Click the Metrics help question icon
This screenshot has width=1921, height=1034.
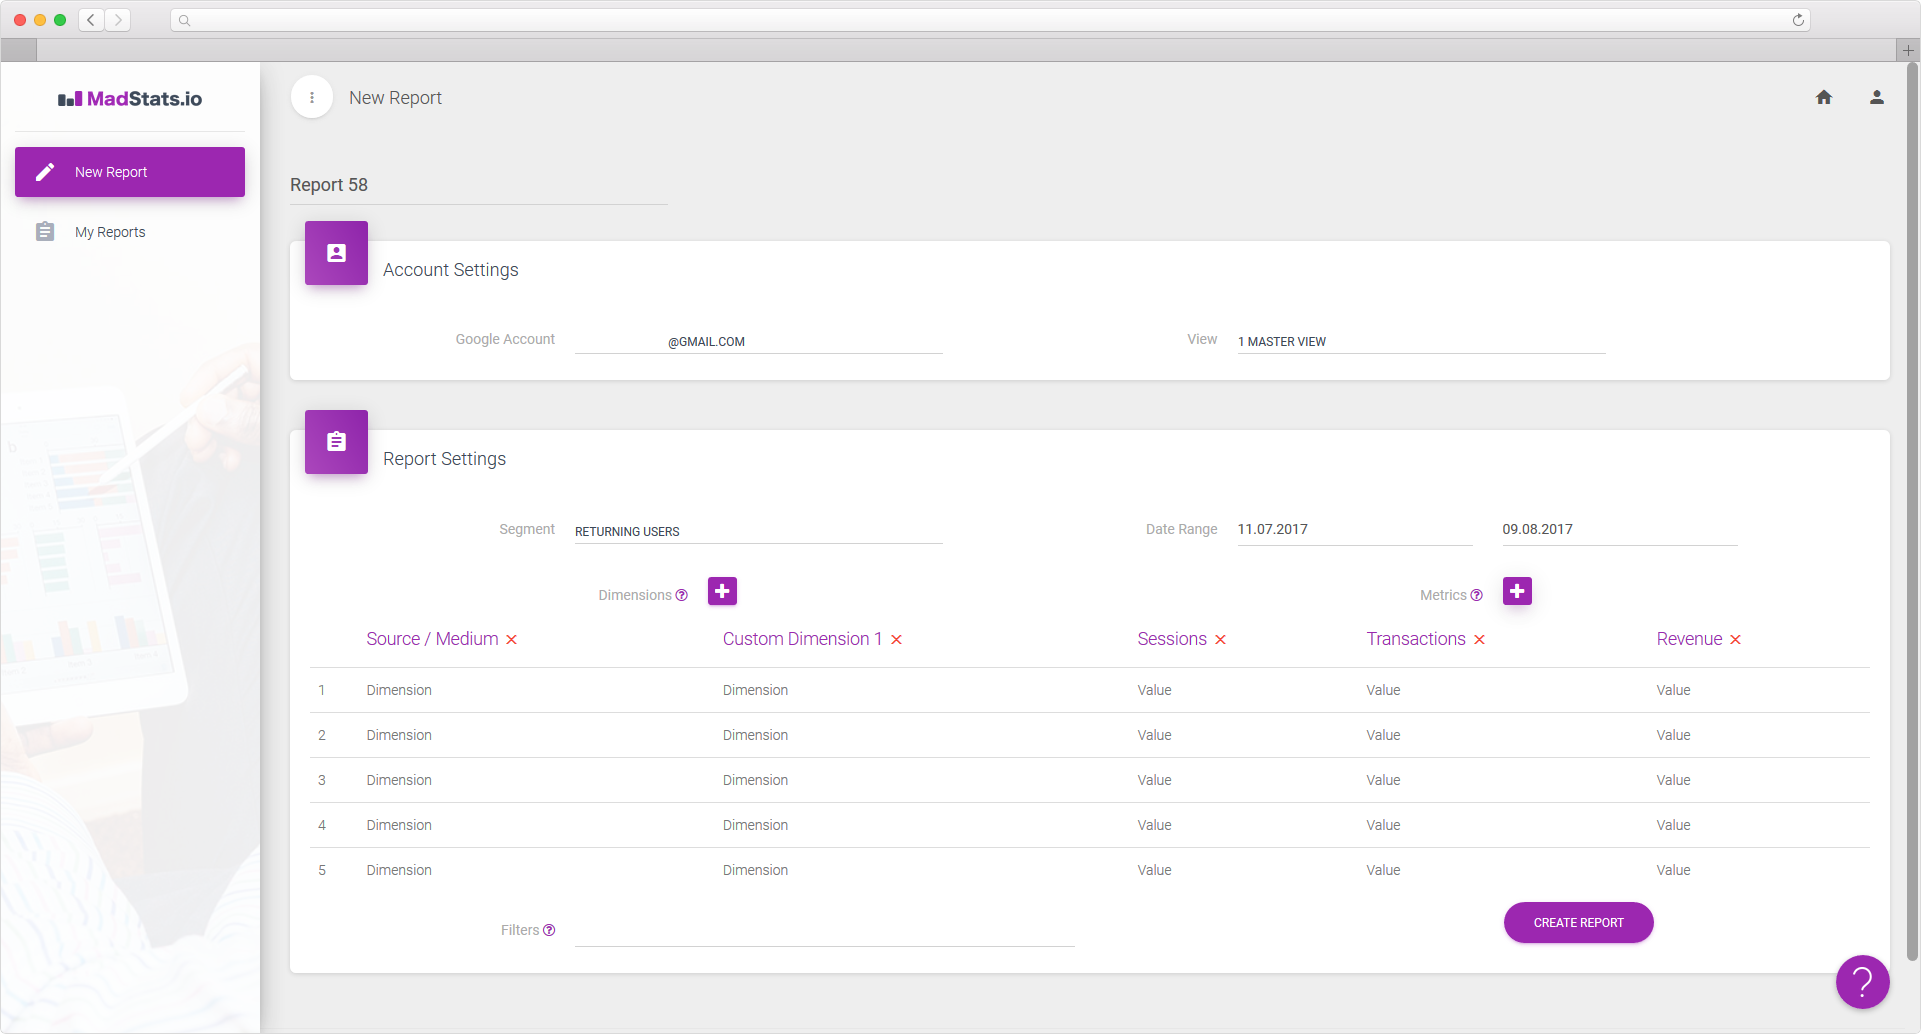click(x=1477, y=595)
